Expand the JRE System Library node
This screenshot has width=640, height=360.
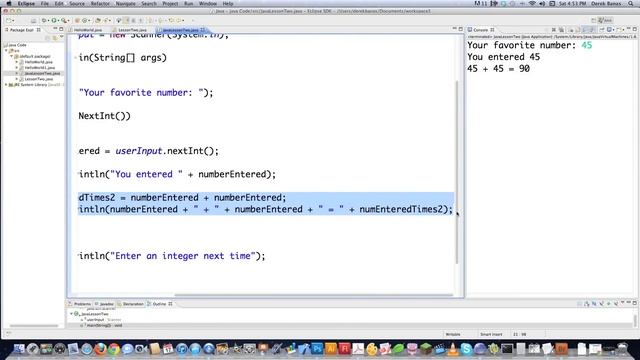pyautogui.click(x=6, y=85)
